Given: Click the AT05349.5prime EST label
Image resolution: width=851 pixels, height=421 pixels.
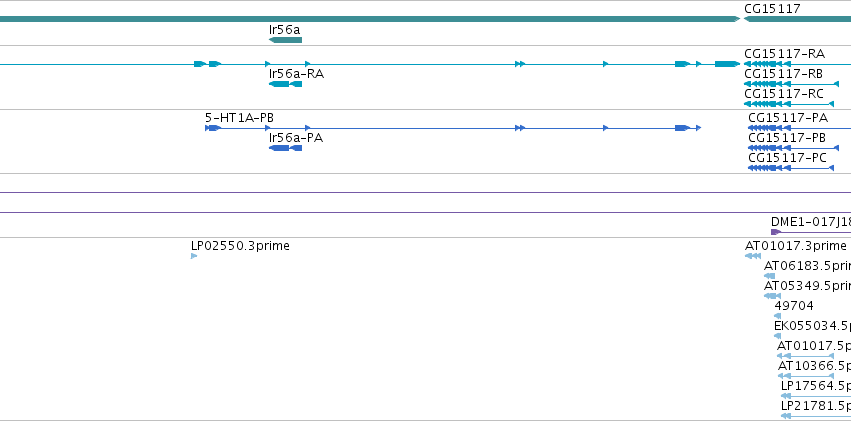Looking at the screenshot, I should point(807,286).
